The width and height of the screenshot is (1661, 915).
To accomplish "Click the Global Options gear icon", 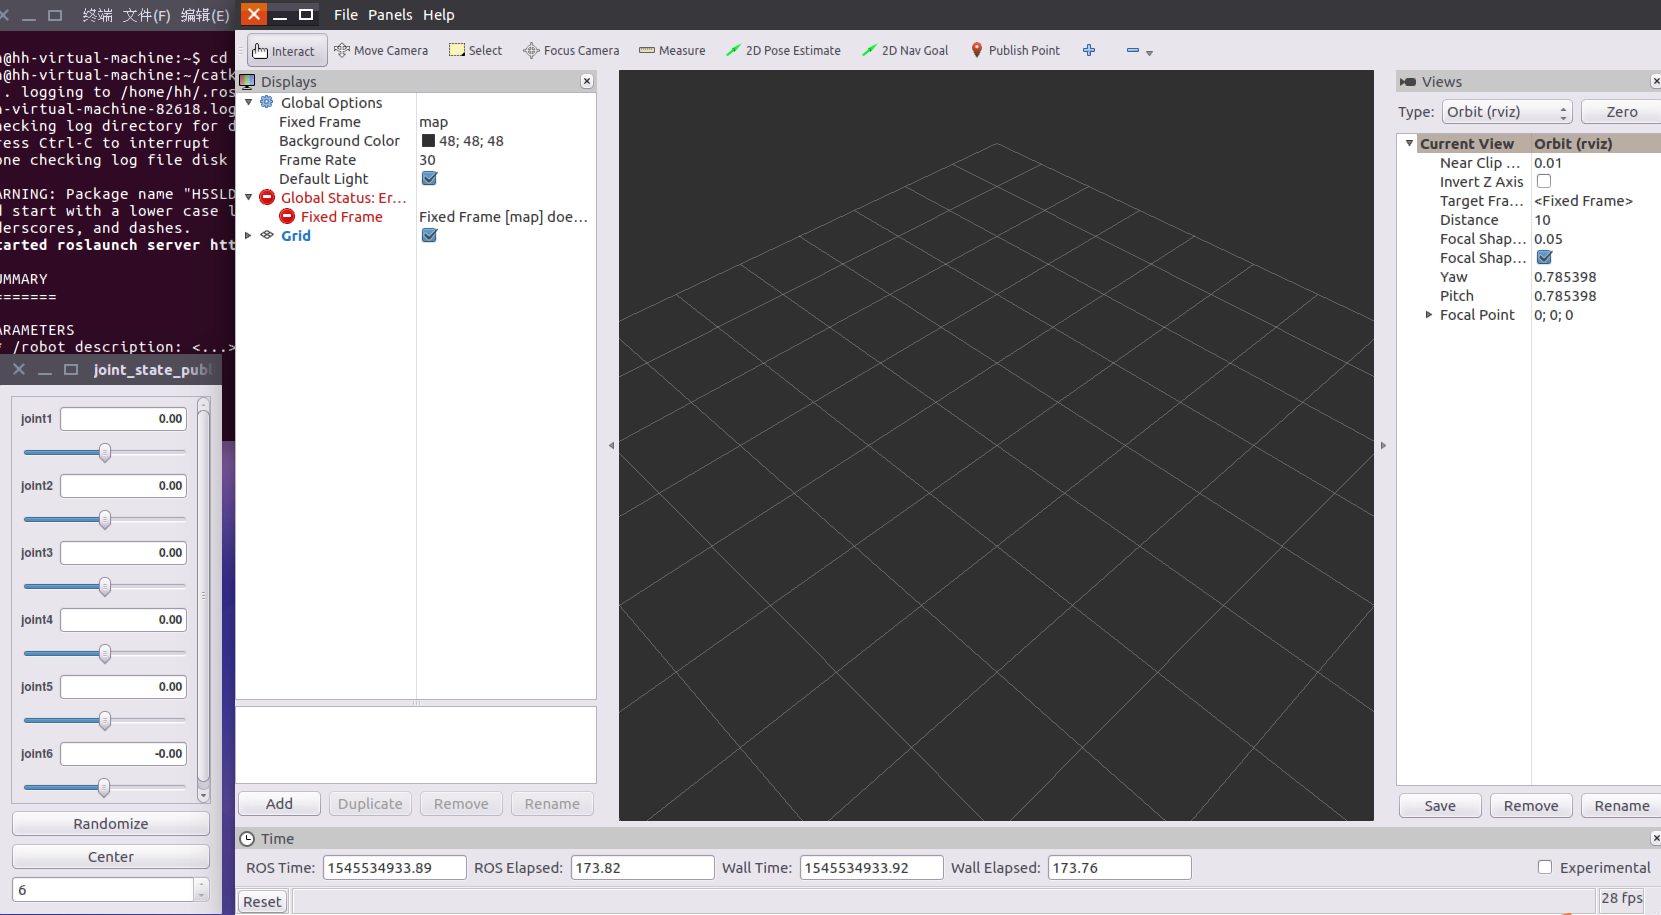I will click(267, 102).
